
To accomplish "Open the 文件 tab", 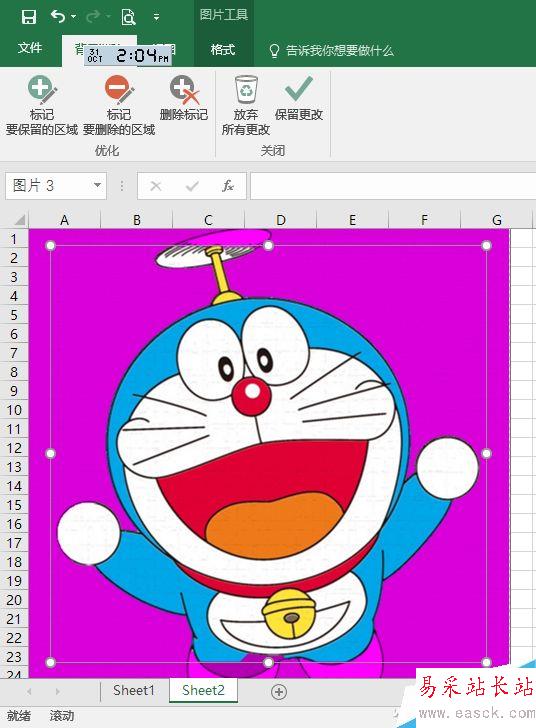I will [30, 48].
